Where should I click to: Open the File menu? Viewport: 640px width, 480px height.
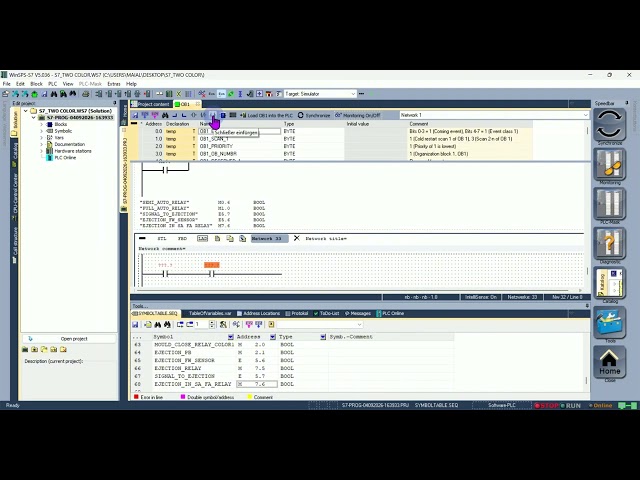click(x=7, y=84)
